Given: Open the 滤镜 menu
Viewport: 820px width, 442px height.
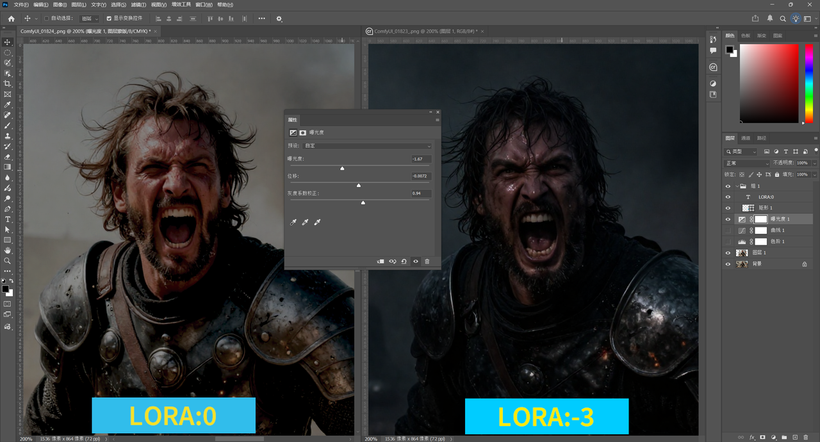Looking at the screenshot, I should [x=140, y=4].
